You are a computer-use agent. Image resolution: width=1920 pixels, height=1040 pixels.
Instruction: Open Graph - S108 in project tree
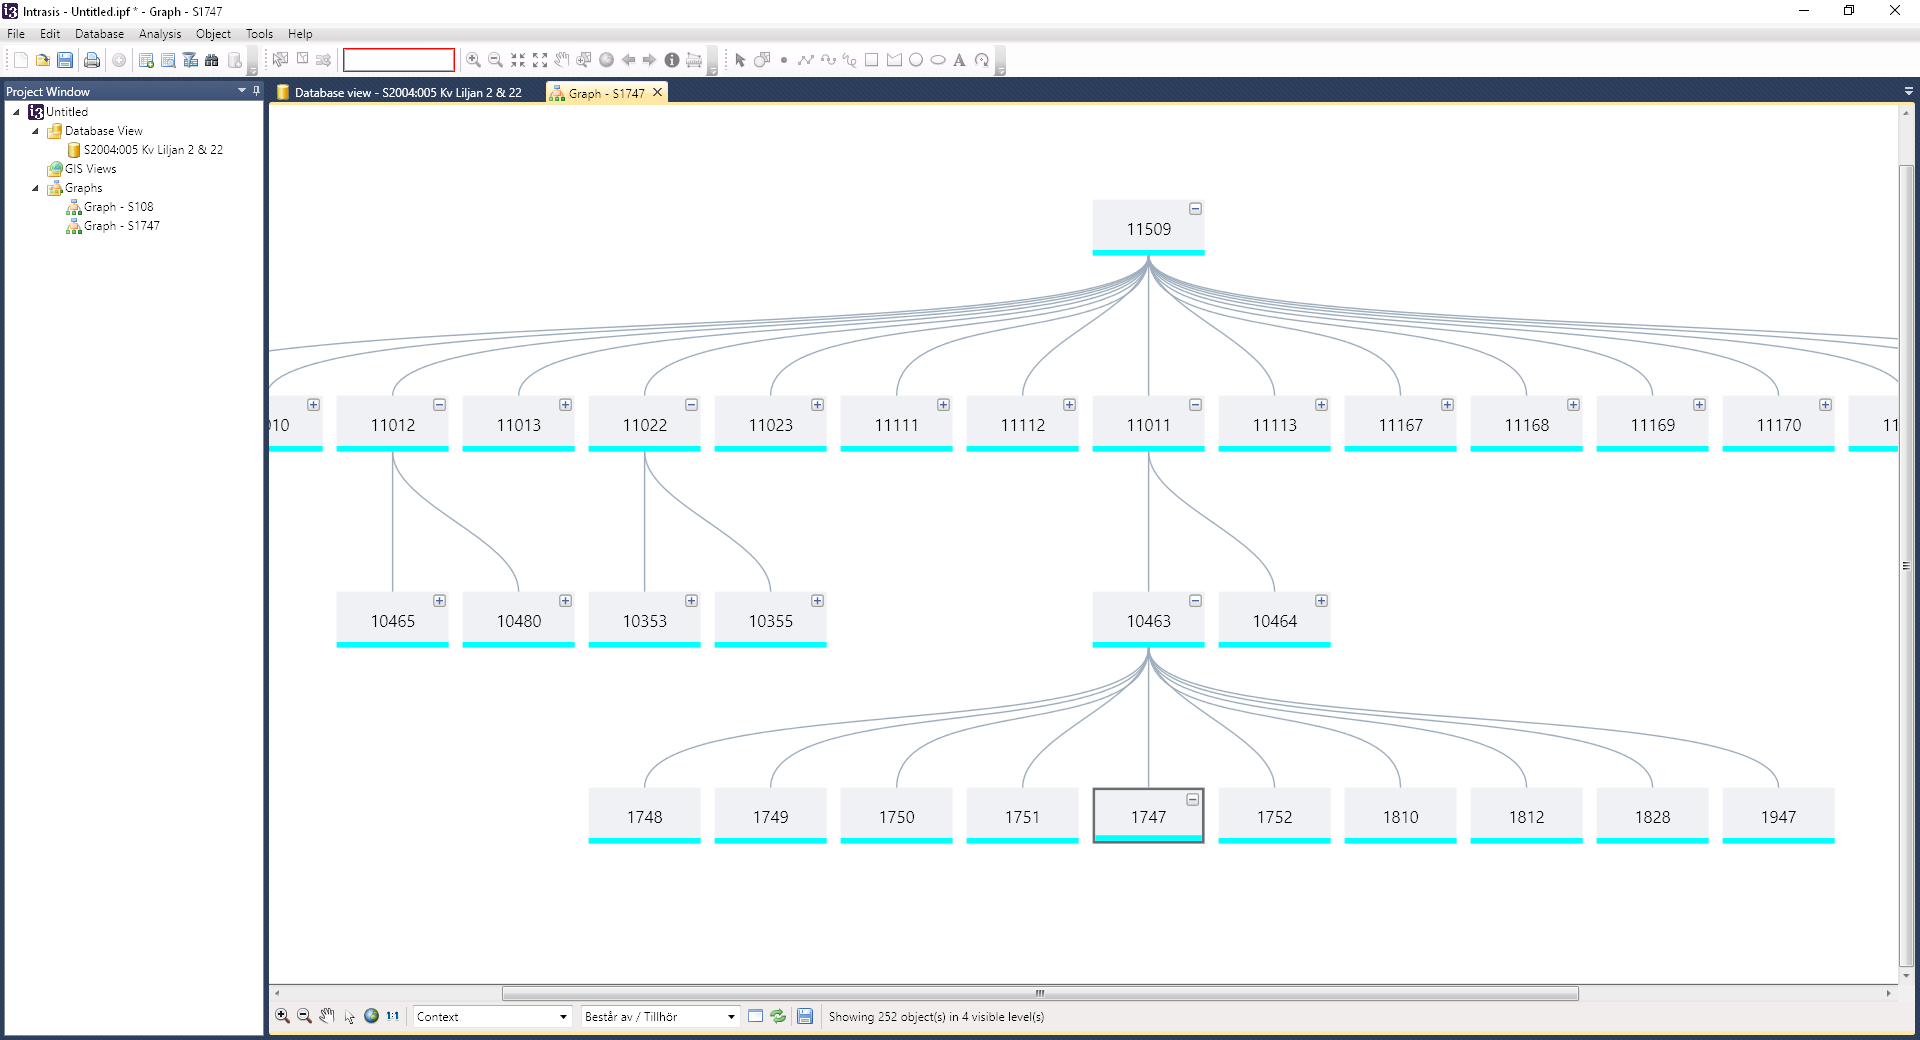(118, 207)
